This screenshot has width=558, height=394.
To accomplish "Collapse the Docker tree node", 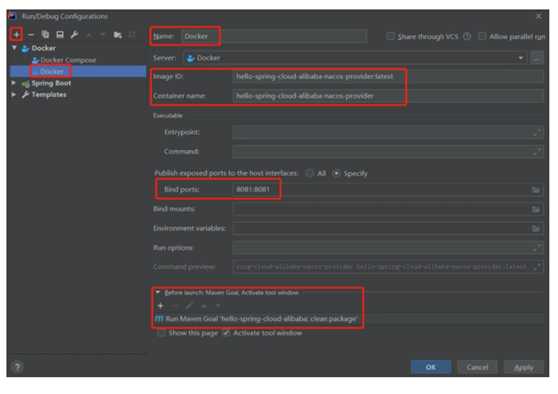I will pyautogui.click(x=14, y=48).
